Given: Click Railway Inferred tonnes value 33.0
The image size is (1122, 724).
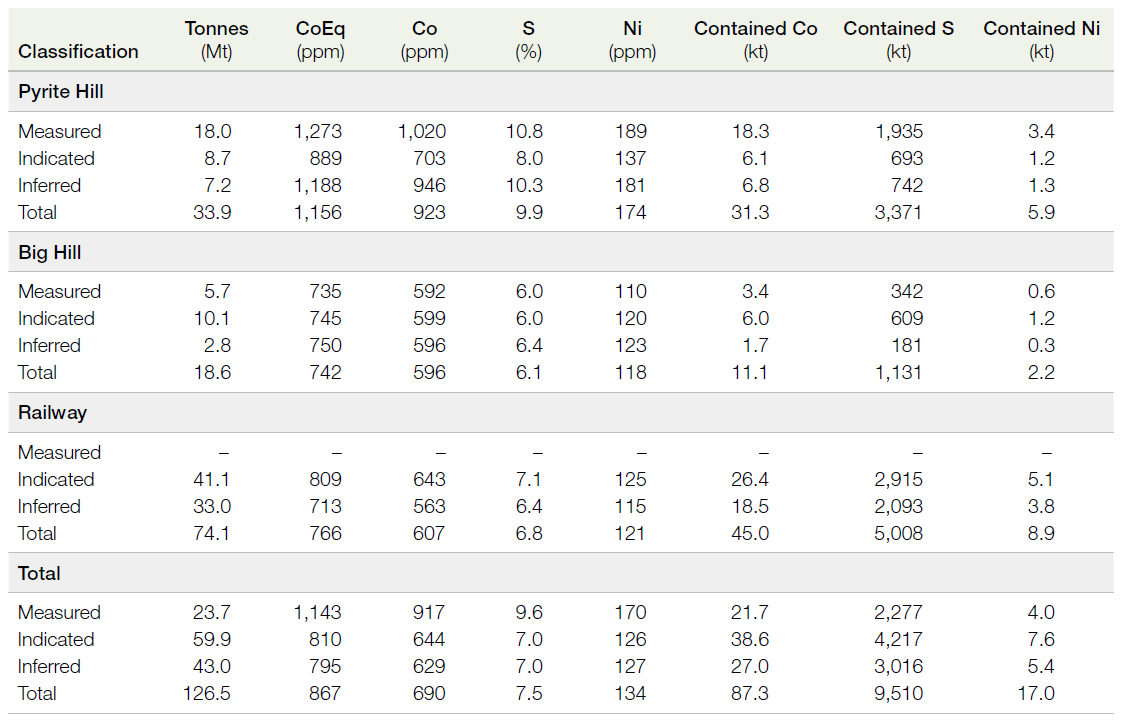Looking at the screenshot, I should pyautogui.click(x=212, y=507).
